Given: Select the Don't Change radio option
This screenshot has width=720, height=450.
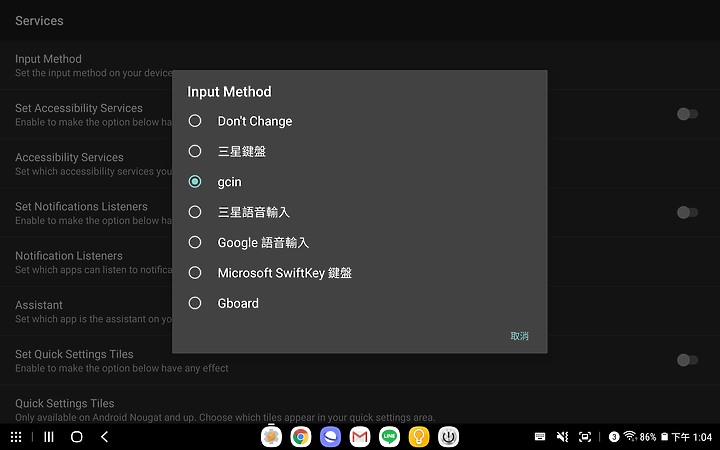Looking at the screenshot, I should [x=360, y=121].
